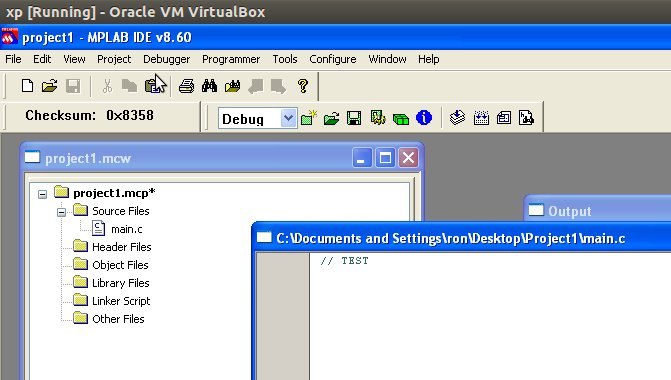The height and width of the screenshot is (380, 671).
Task: Maximize the project1.mcw window
Action: click(x=385, y=158)
